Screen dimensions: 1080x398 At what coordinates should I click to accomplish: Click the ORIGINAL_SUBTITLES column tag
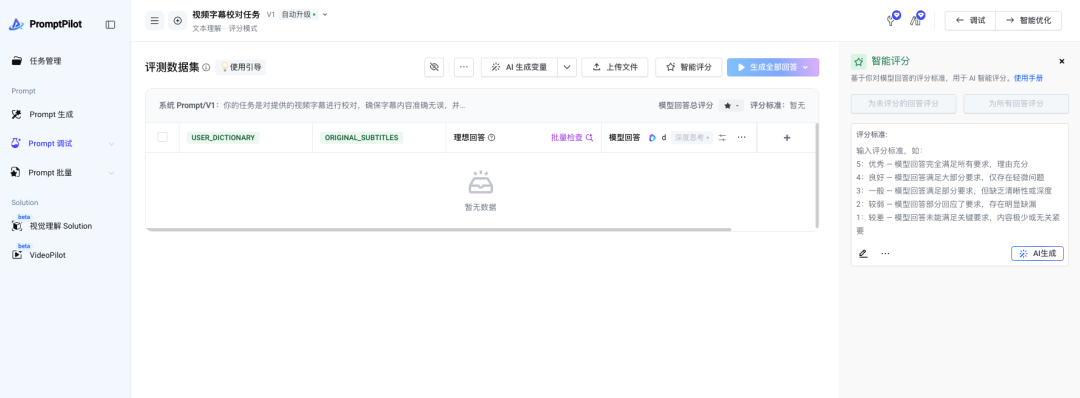pos(362,137)
